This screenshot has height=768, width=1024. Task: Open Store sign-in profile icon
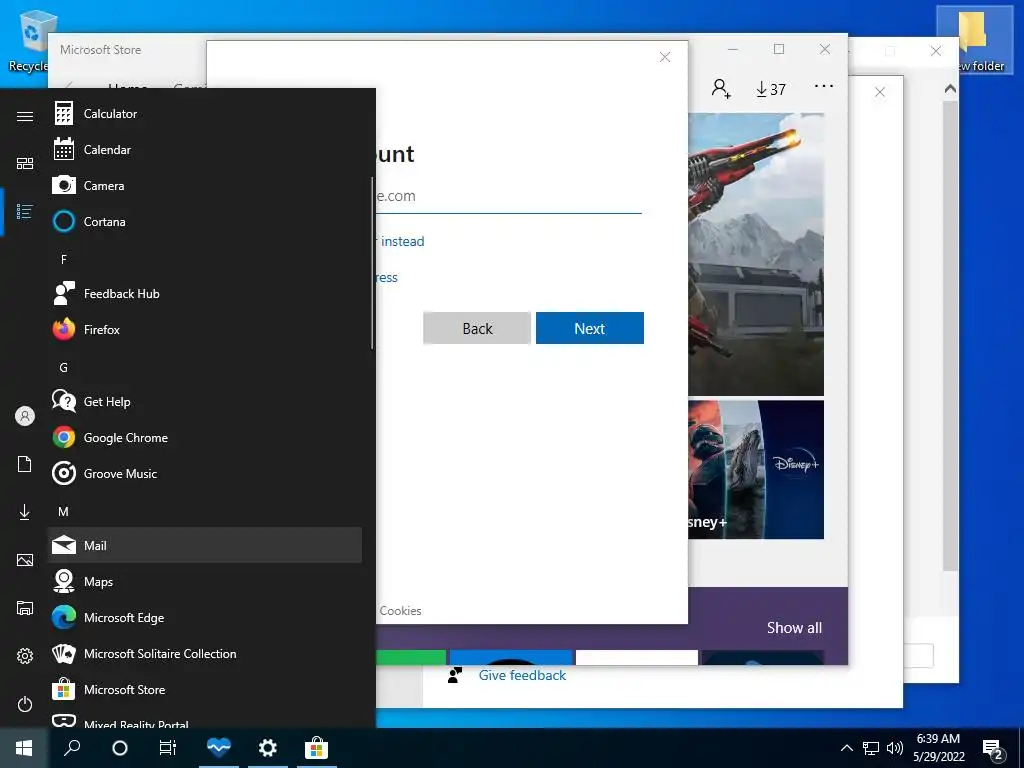click(721, 88)
